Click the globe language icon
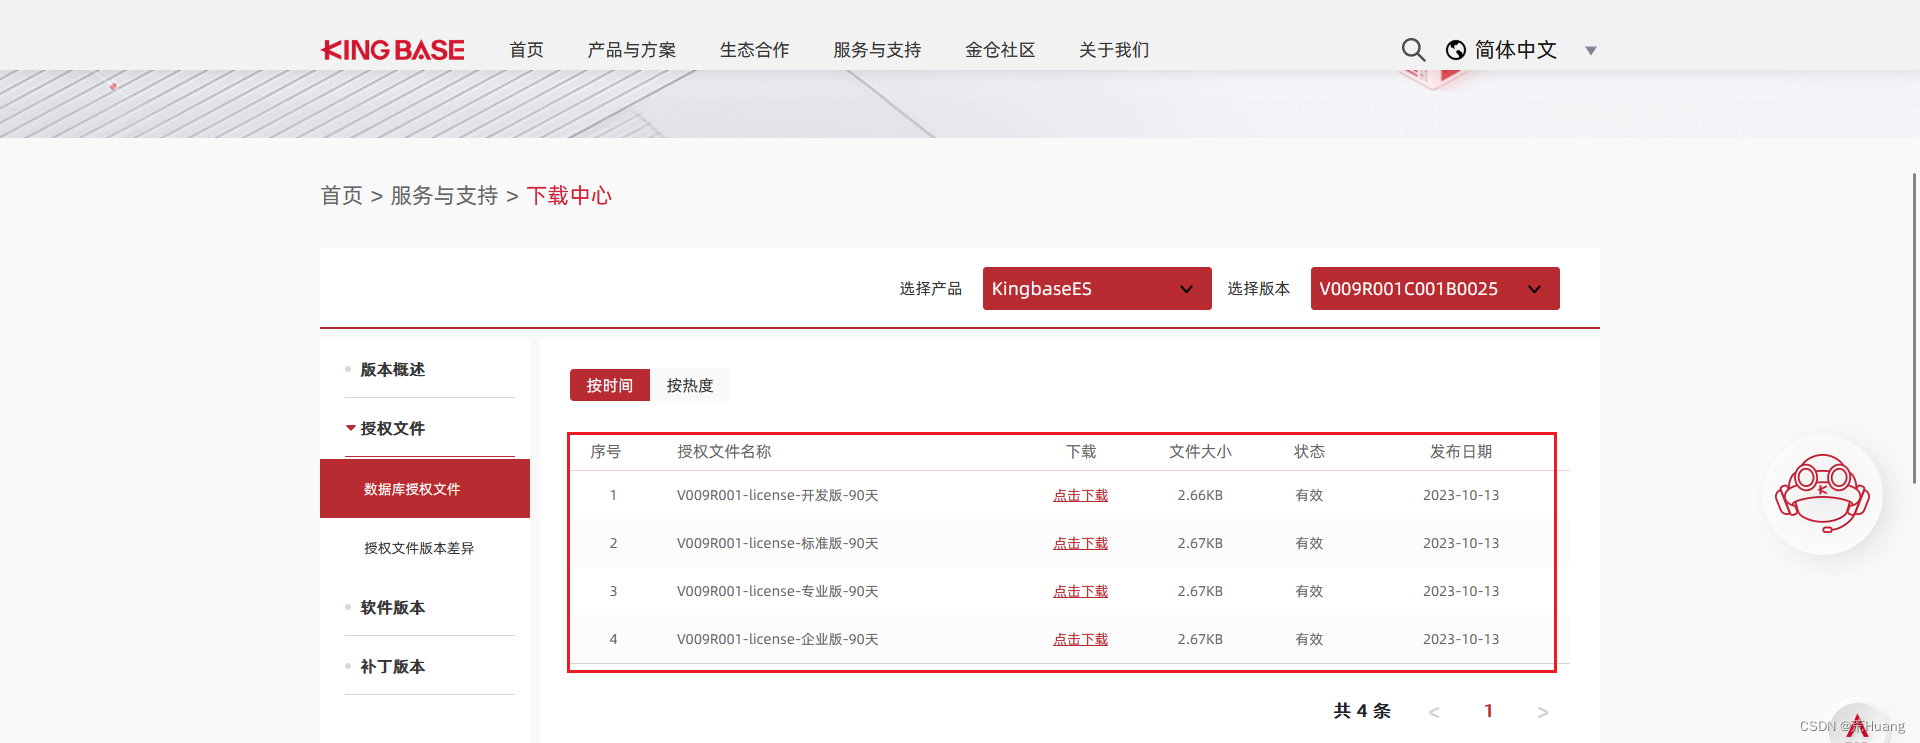The width and height of the screenshot is (1920, 743). 1456,50
